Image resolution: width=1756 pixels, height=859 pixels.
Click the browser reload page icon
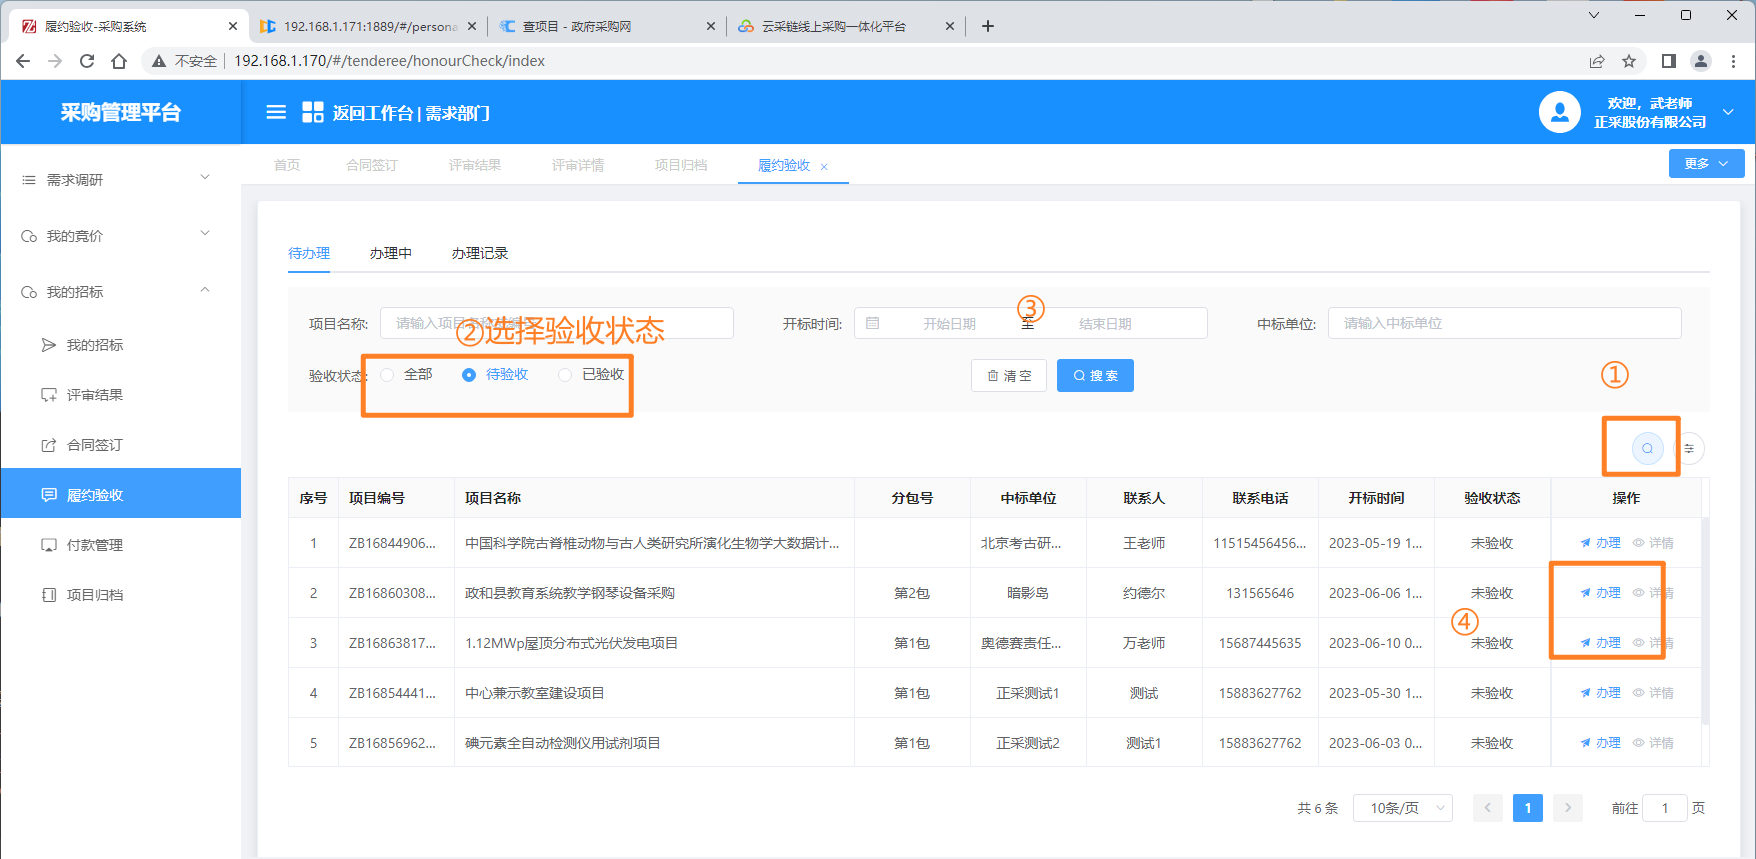(87, 61)
